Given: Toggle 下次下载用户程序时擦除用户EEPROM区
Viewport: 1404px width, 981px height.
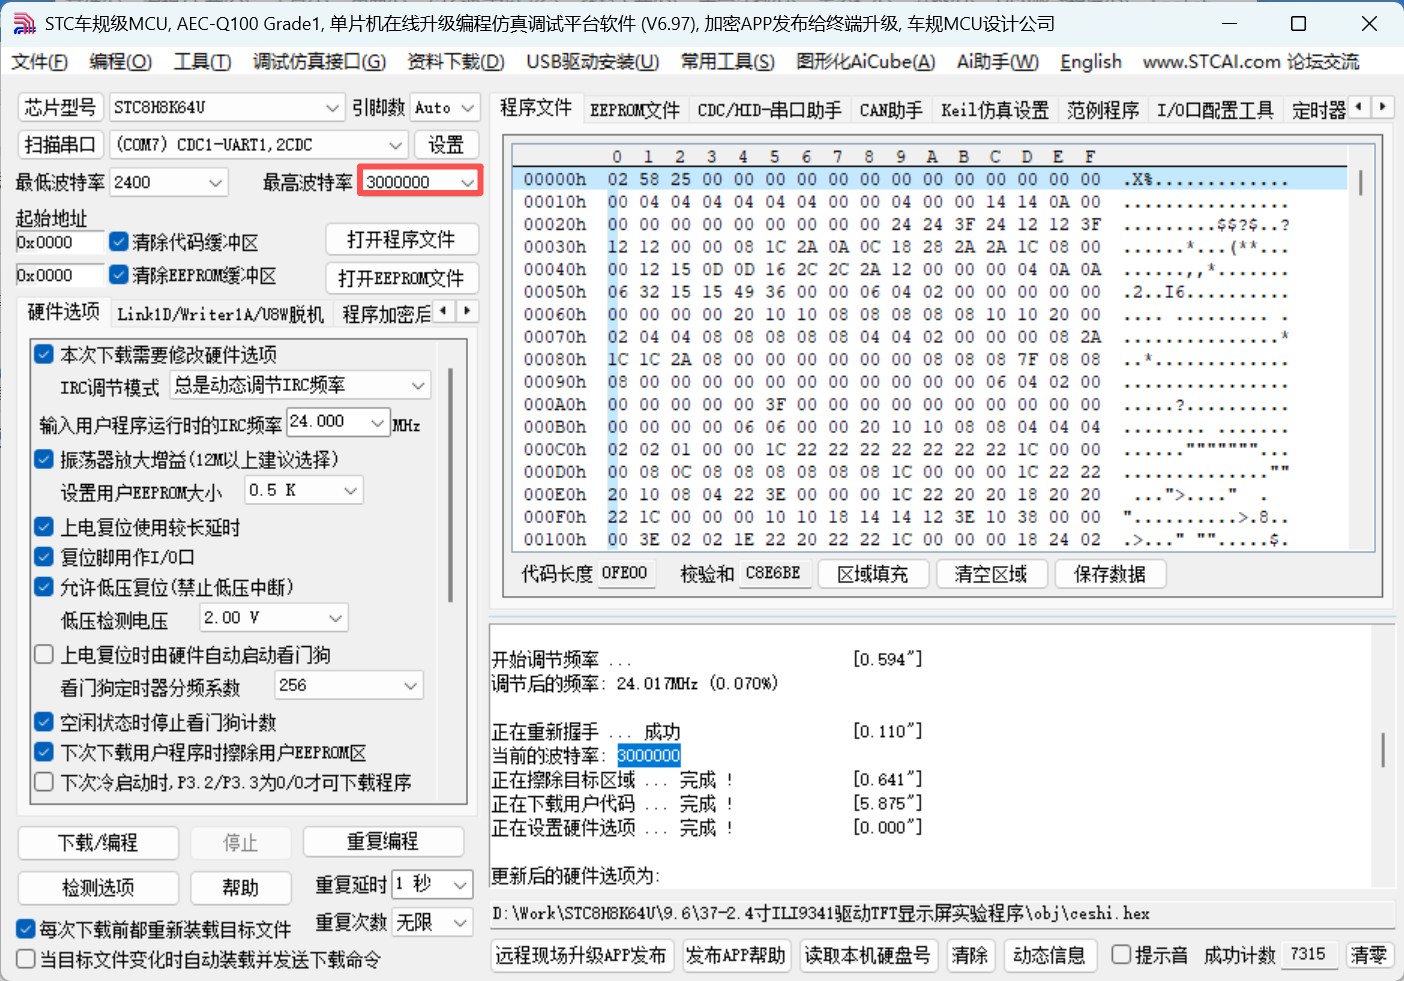Looking at the screenshot, I should point(44,752).
